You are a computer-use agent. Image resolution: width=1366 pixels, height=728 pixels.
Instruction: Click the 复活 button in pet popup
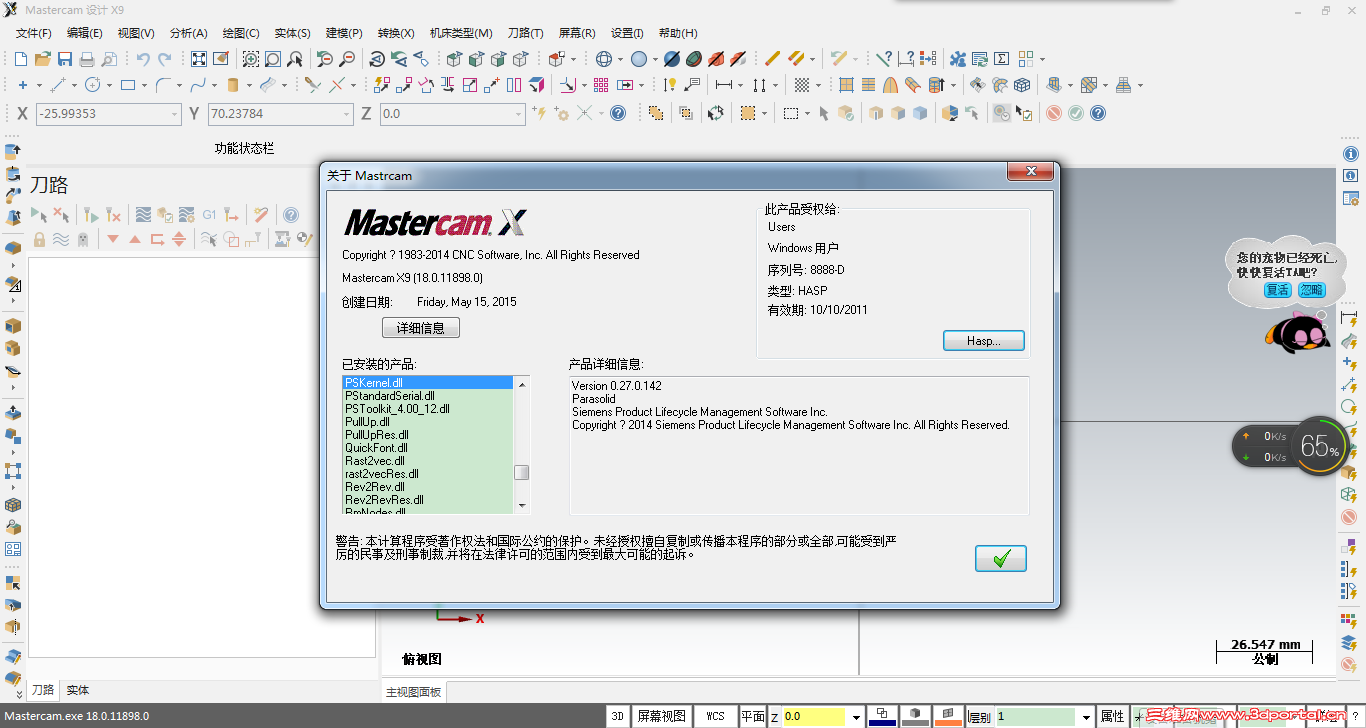point(1277,290)
